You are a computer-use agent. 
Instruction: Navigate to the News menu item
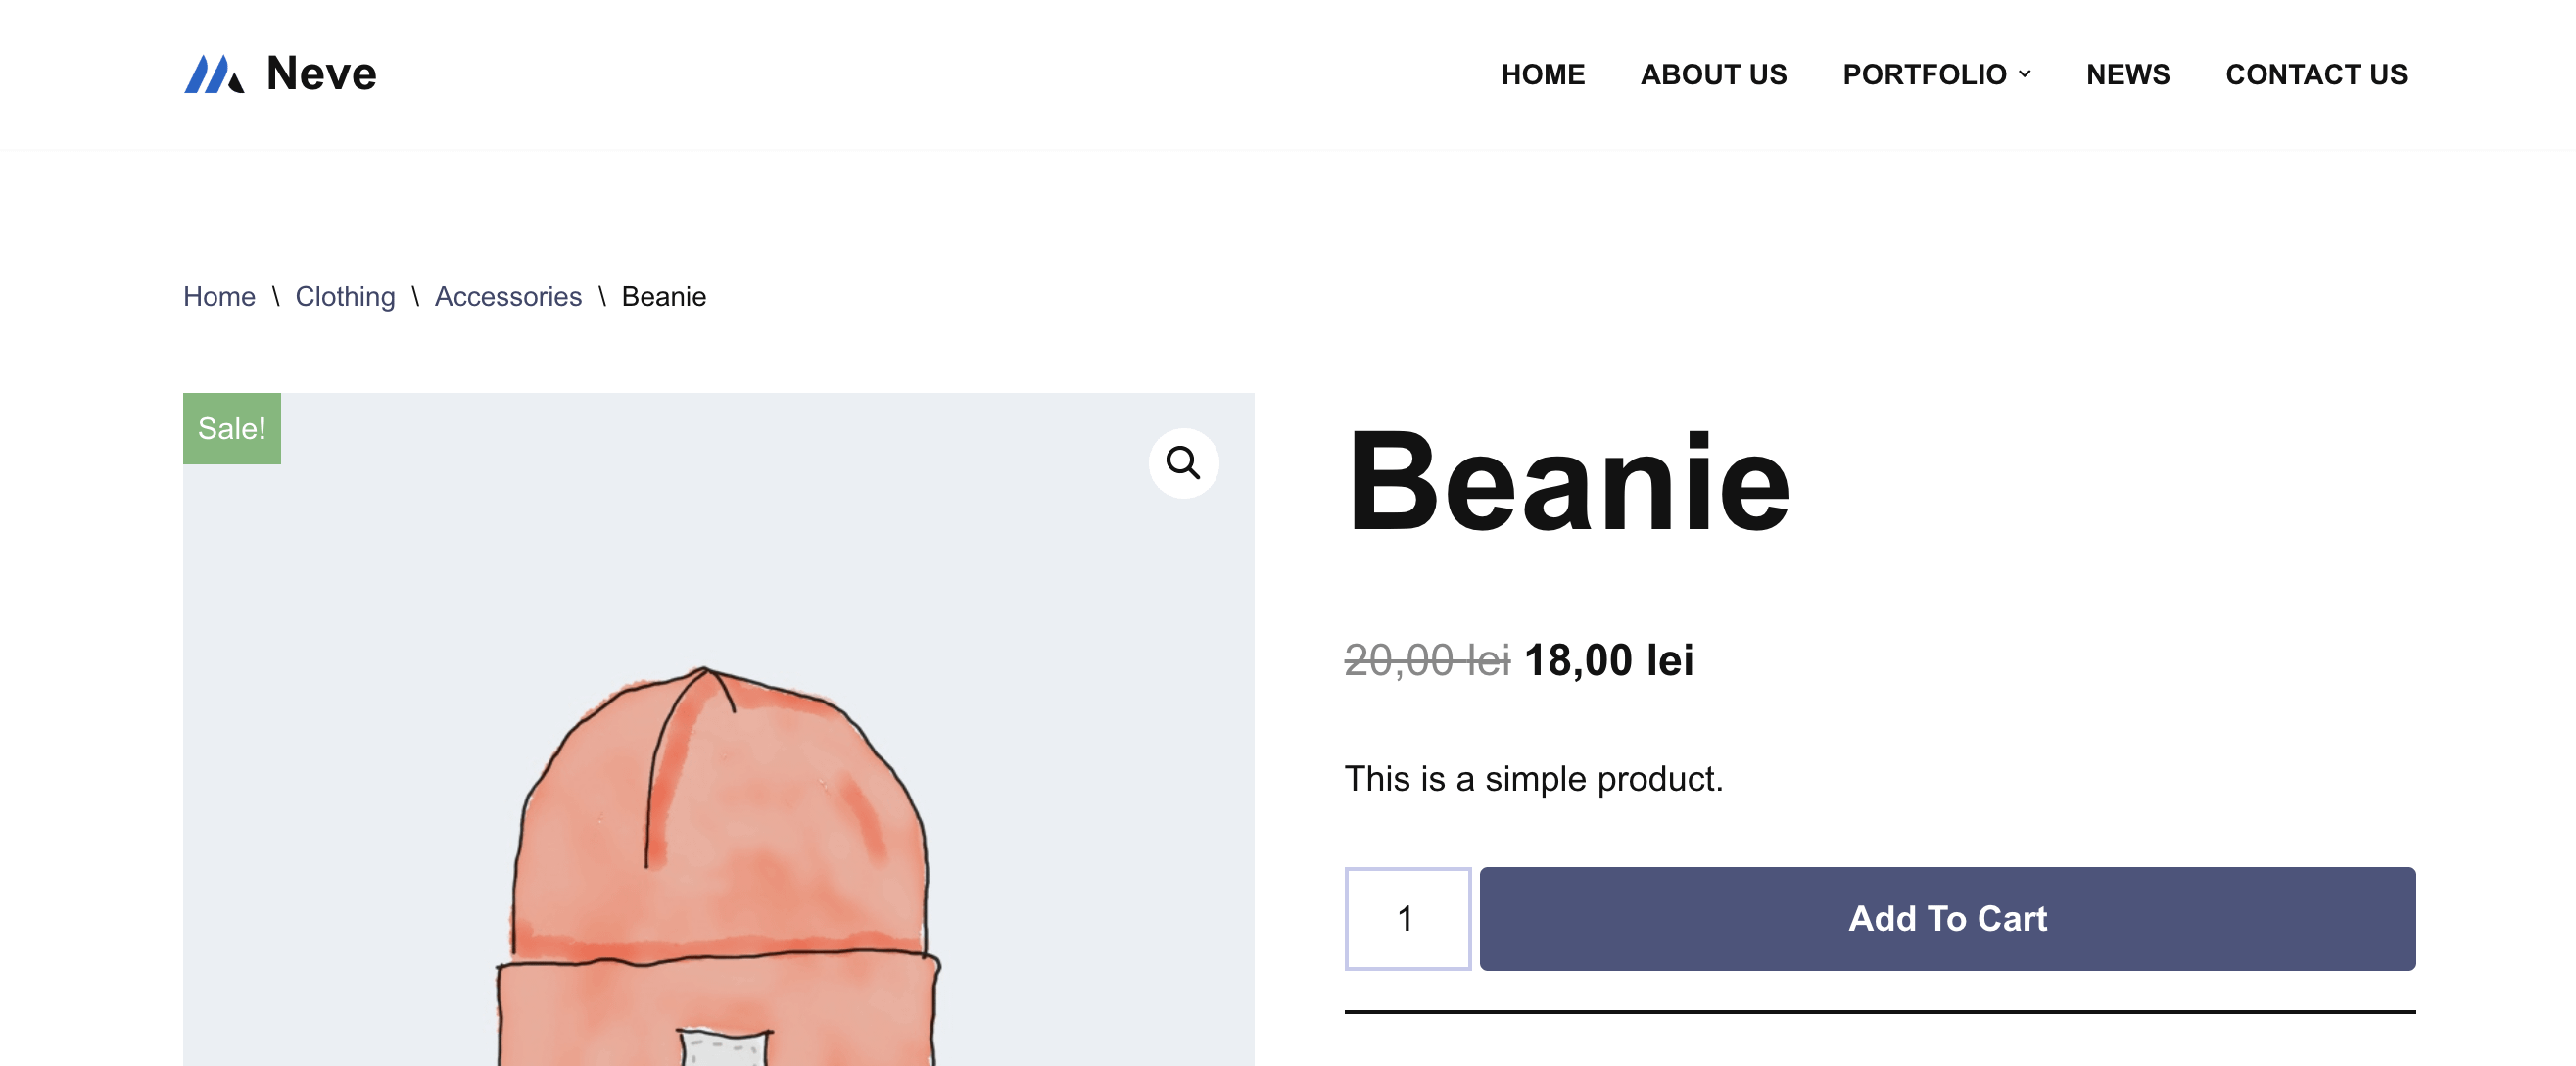2127,74
